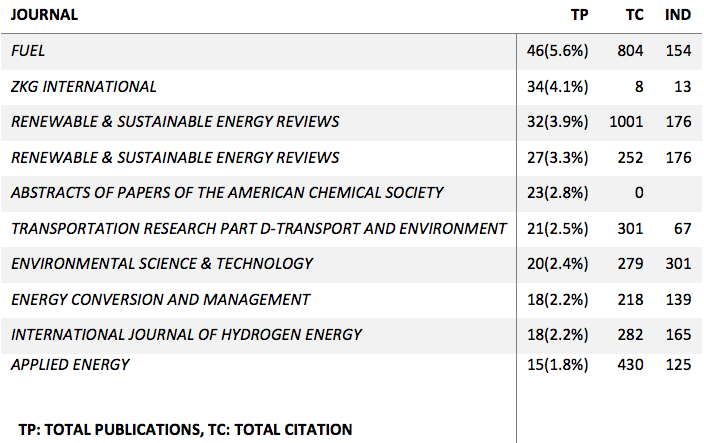The width and height of the screenshot is (704, 443).
Task: Click the 804 citation count for FUEL
Action: click(x=630, y=51)
